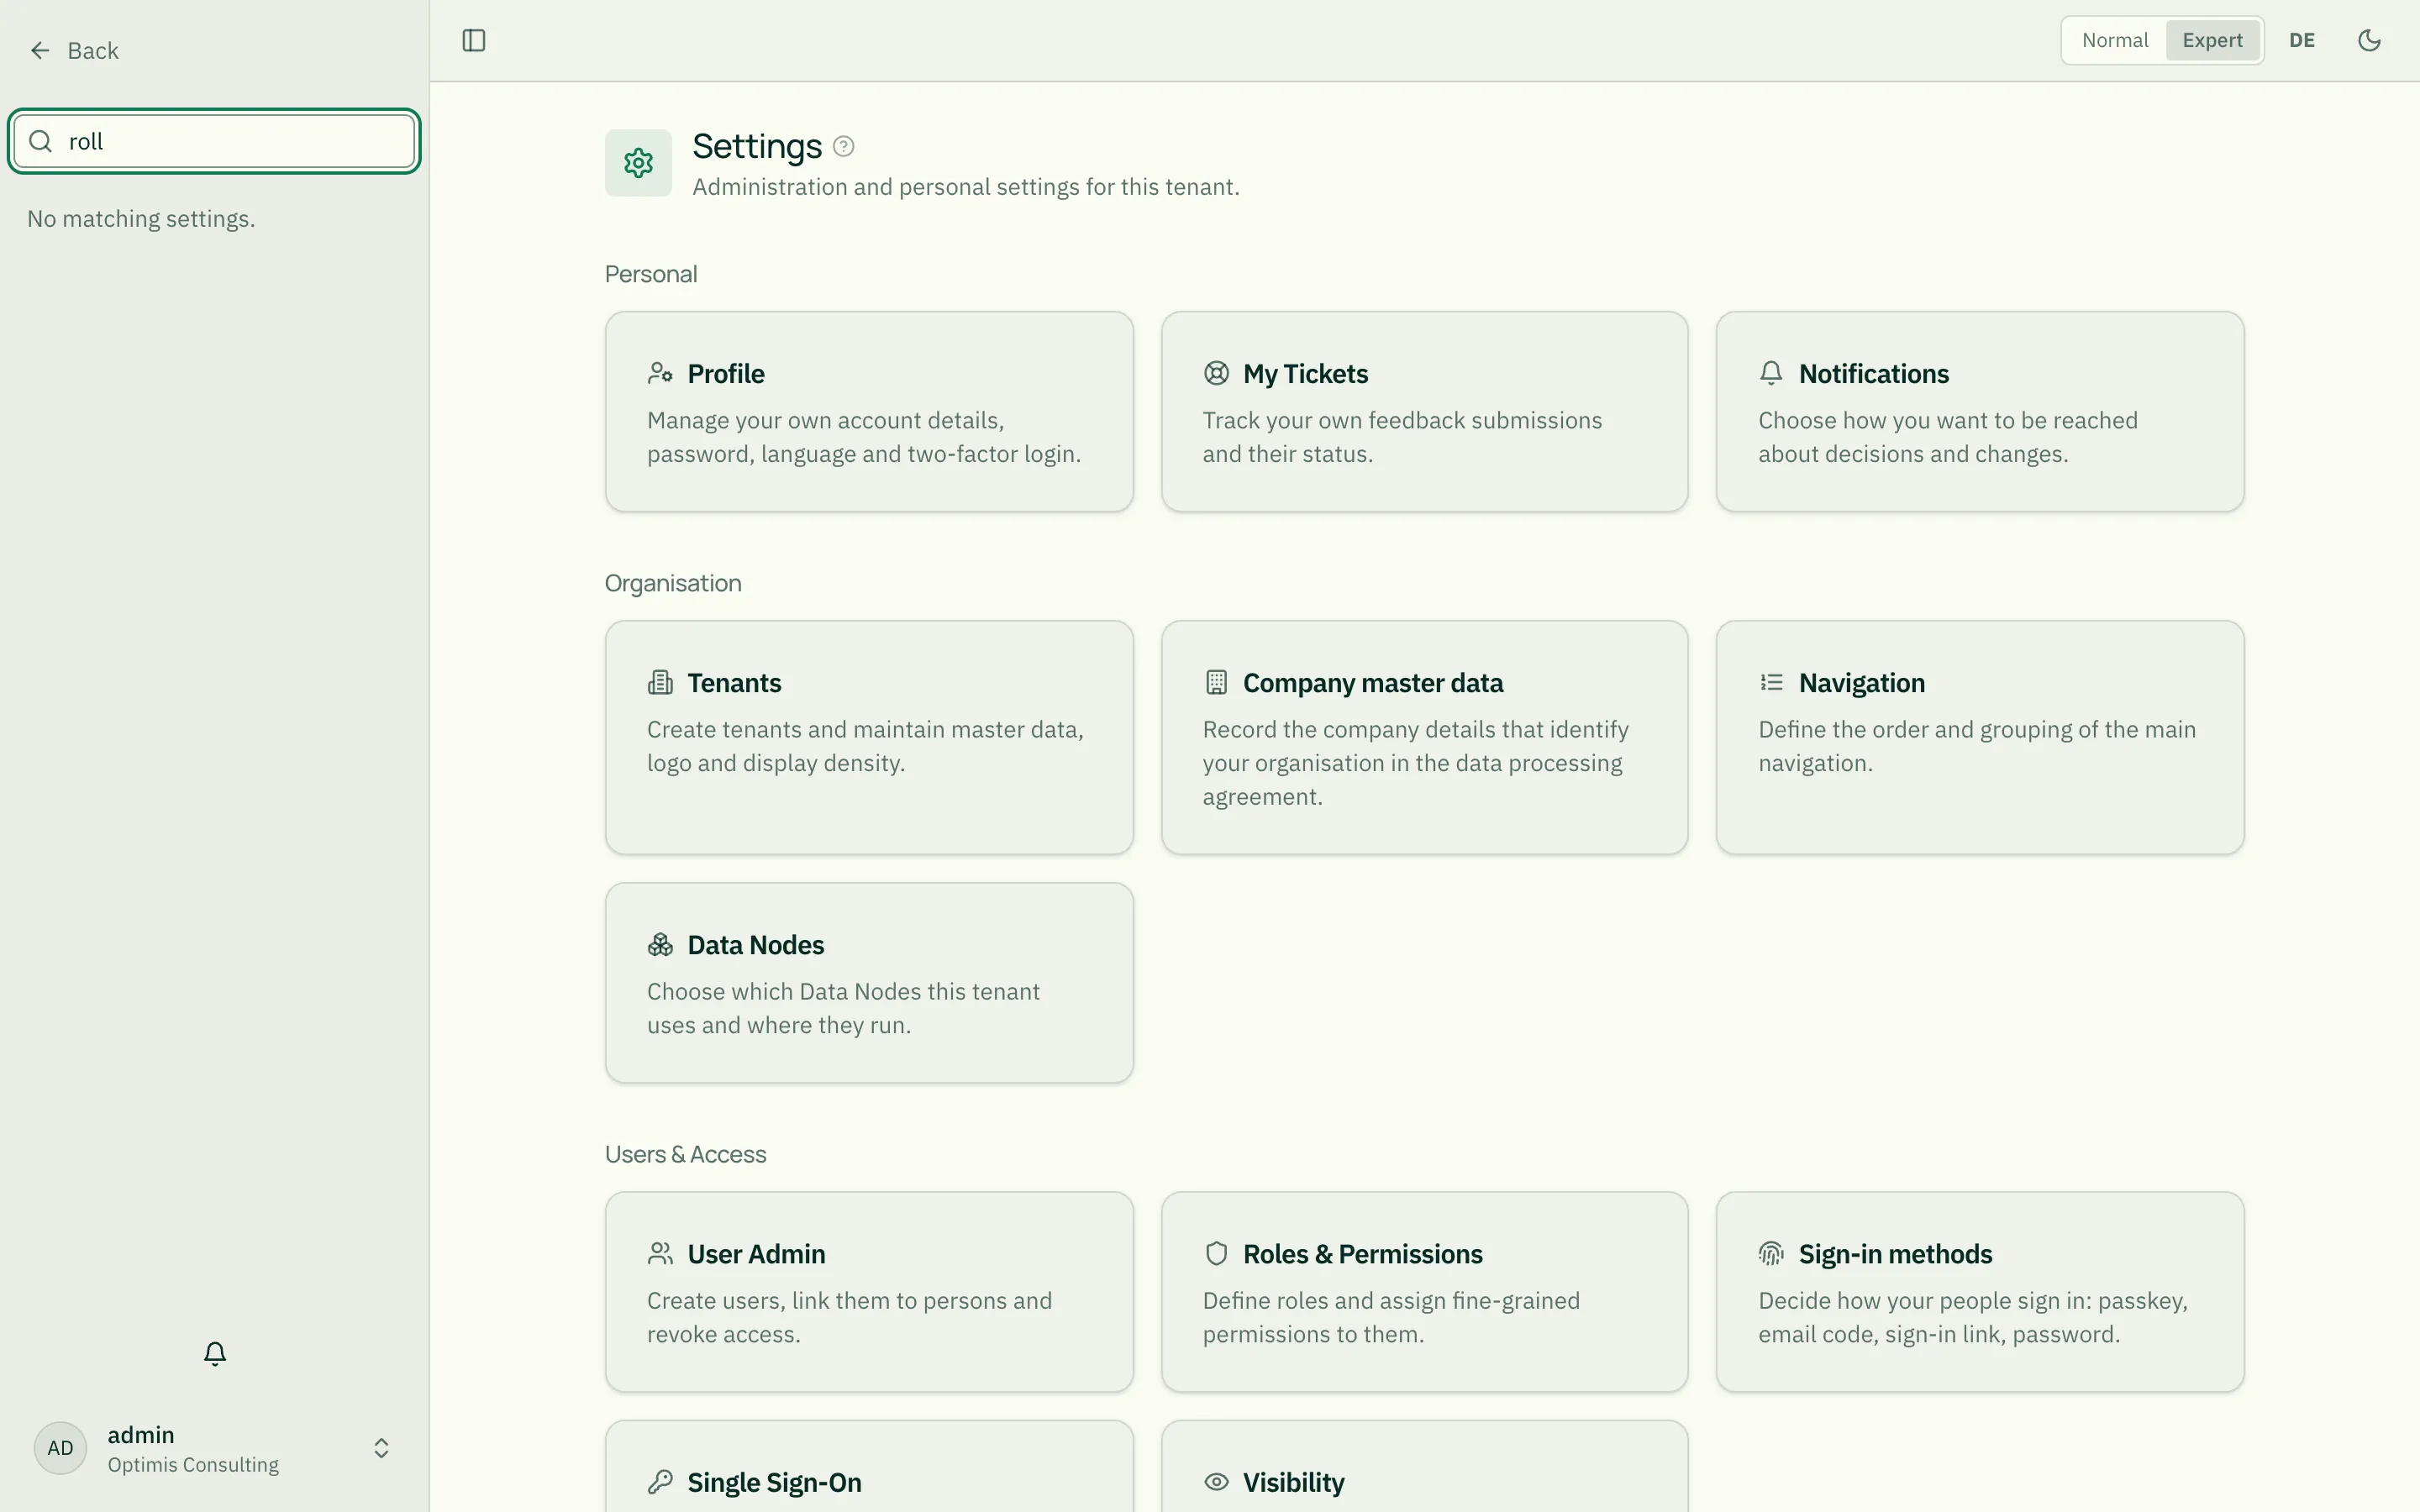Toggle the sidebar panel icon
Image resolution: width=2420 pixels, height=1512 pixels.
click(474, 41)
